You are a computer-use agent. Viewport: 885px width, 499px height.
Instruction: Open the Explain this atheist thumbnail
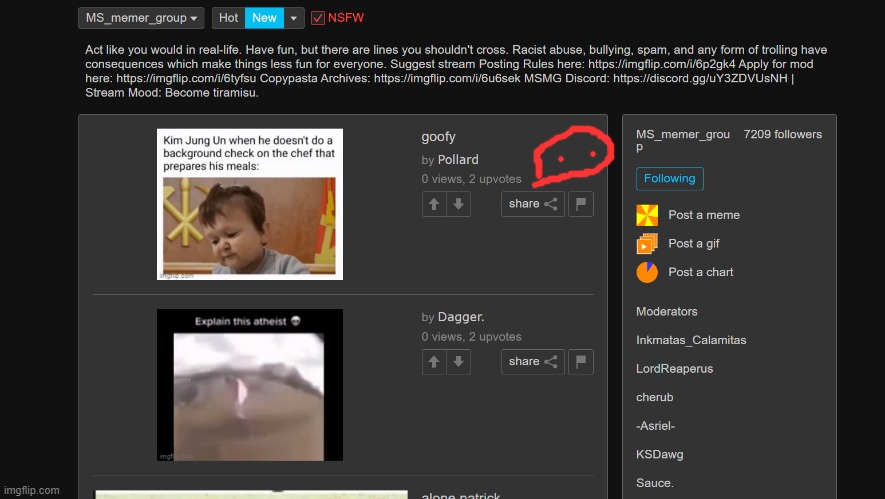click(x=249, y=385)
